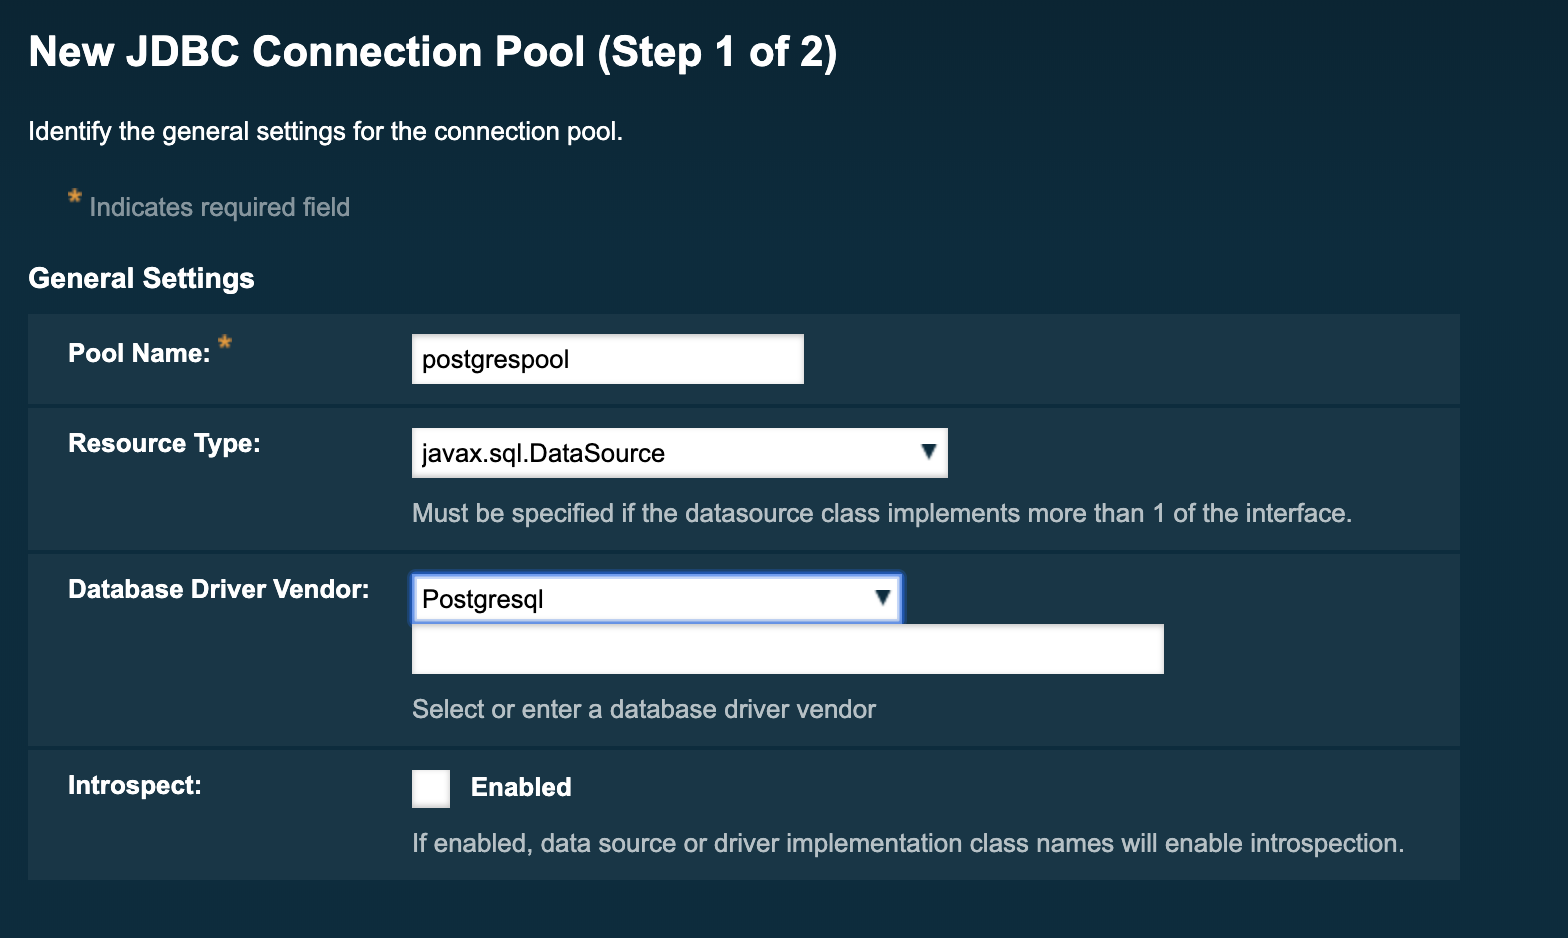
Task: Click the Database Driver Vendor dropdown arrow
Action: point(882,598)
